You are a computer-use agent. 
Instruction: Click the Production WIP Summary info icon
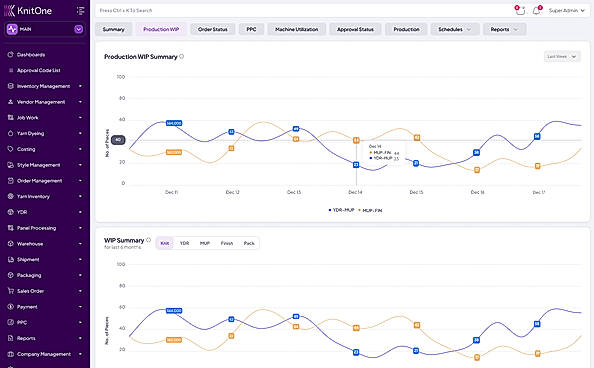coord(182,56)
